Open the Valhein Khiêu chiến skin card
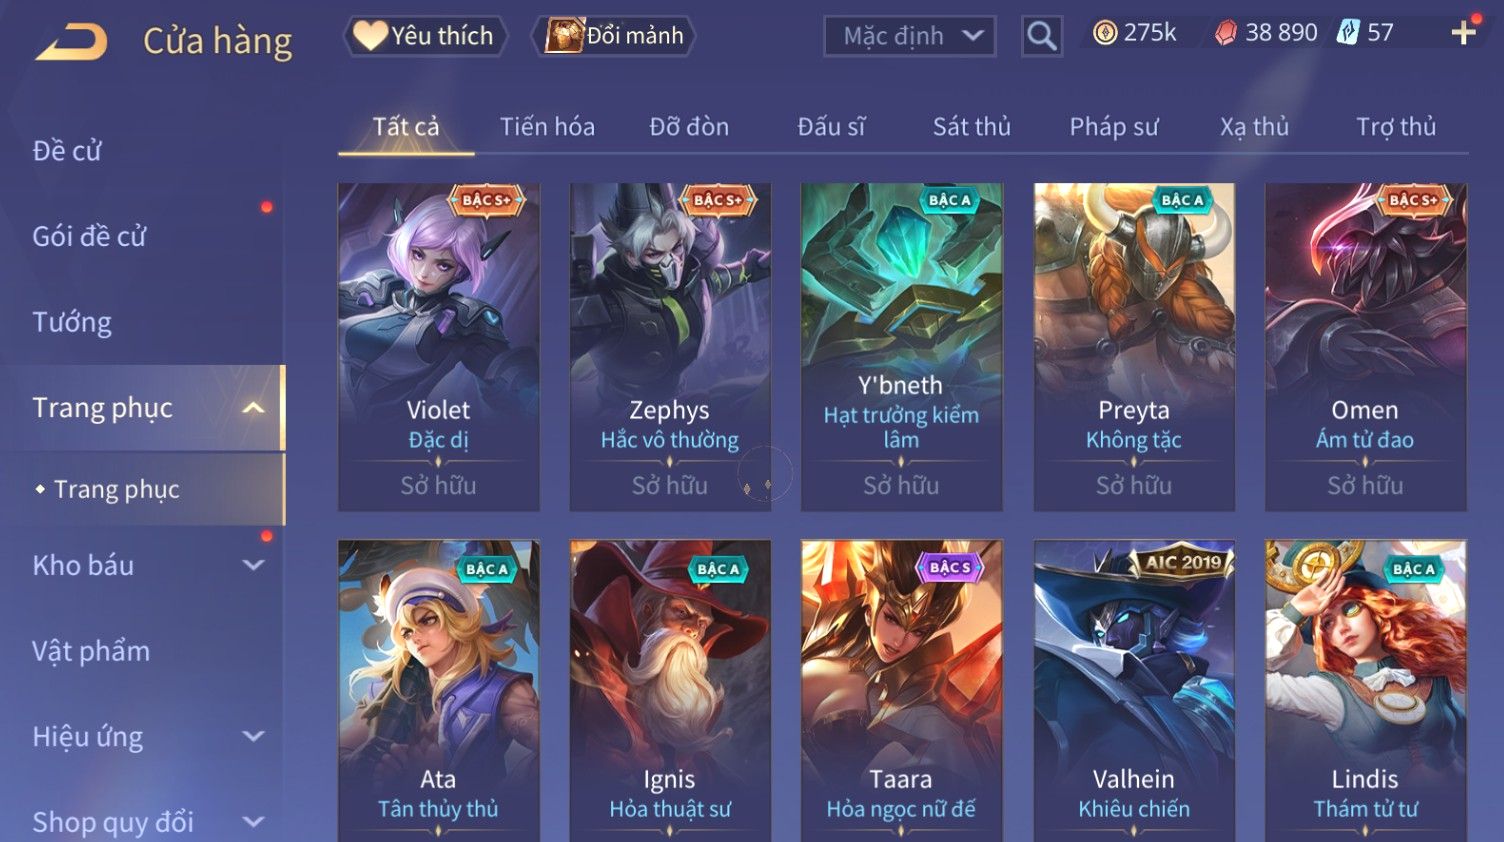Viewport: 1504px width, 842px height. (x=1134, y=690)
